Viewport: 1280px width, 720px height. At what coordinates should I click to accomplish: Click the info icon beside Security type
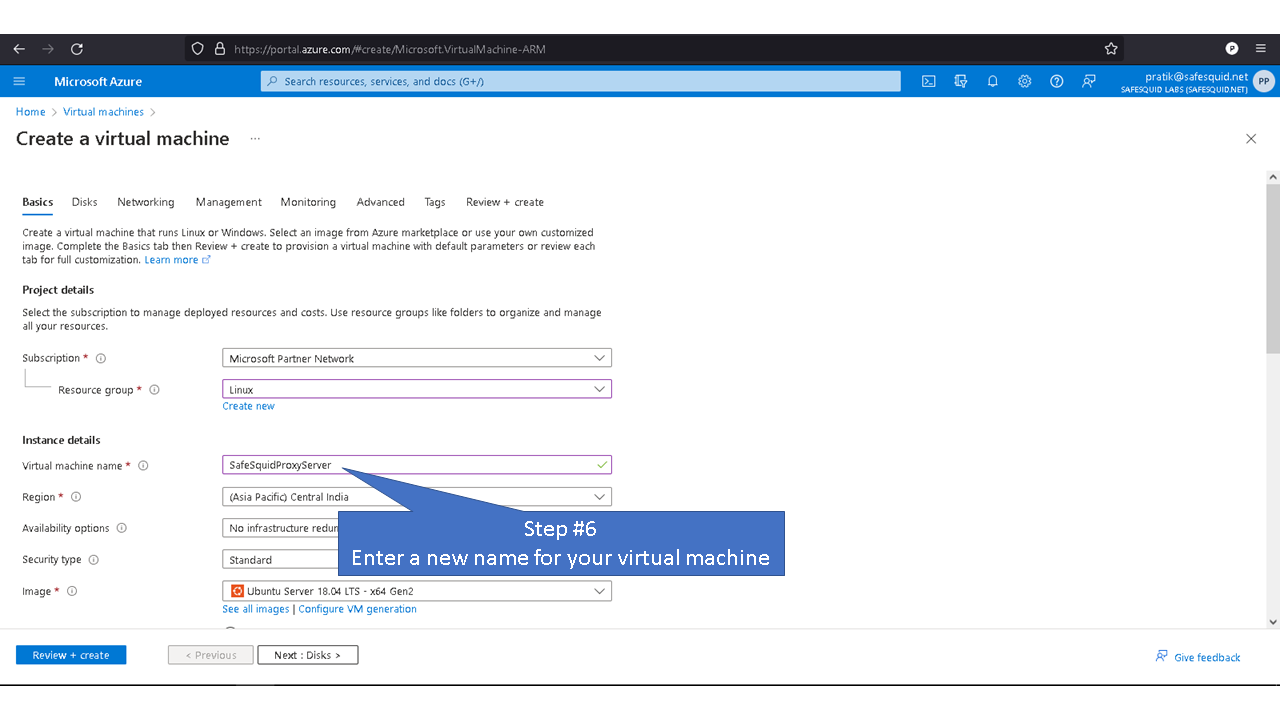pos(94,560)
